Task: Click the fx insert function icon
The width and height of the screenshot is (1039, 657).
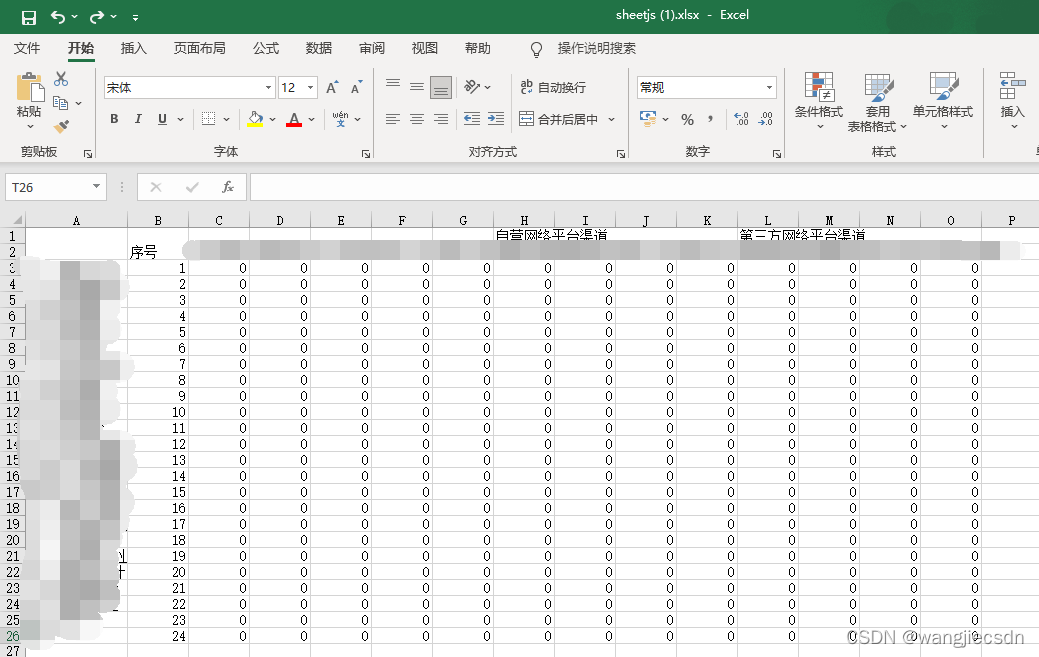Action: click(228, 187)
